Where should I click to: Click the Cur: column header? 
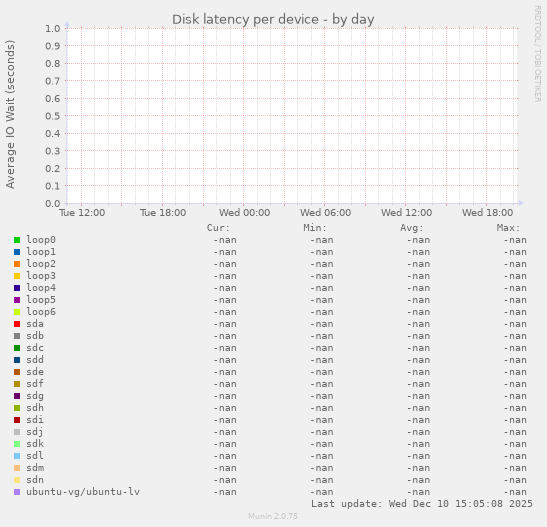coord(218,228)
